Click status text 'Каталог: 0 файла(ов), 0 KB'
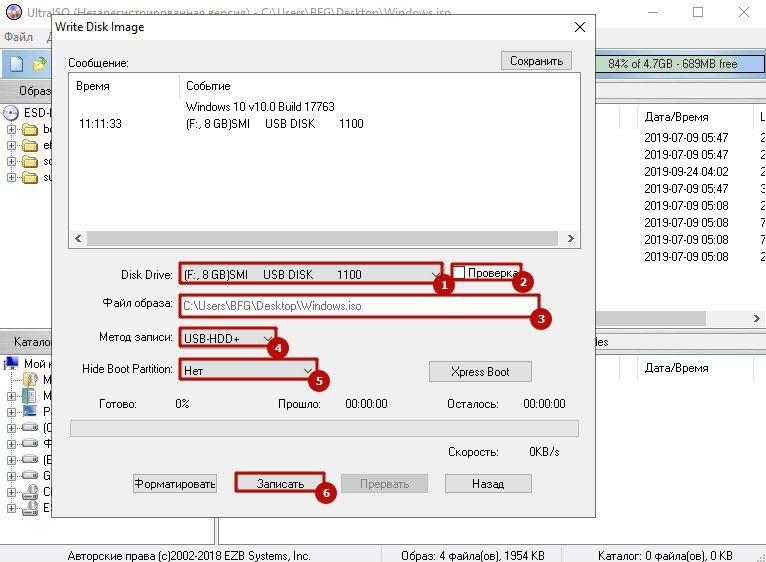The image size is (766, 562). pos(665,556)
